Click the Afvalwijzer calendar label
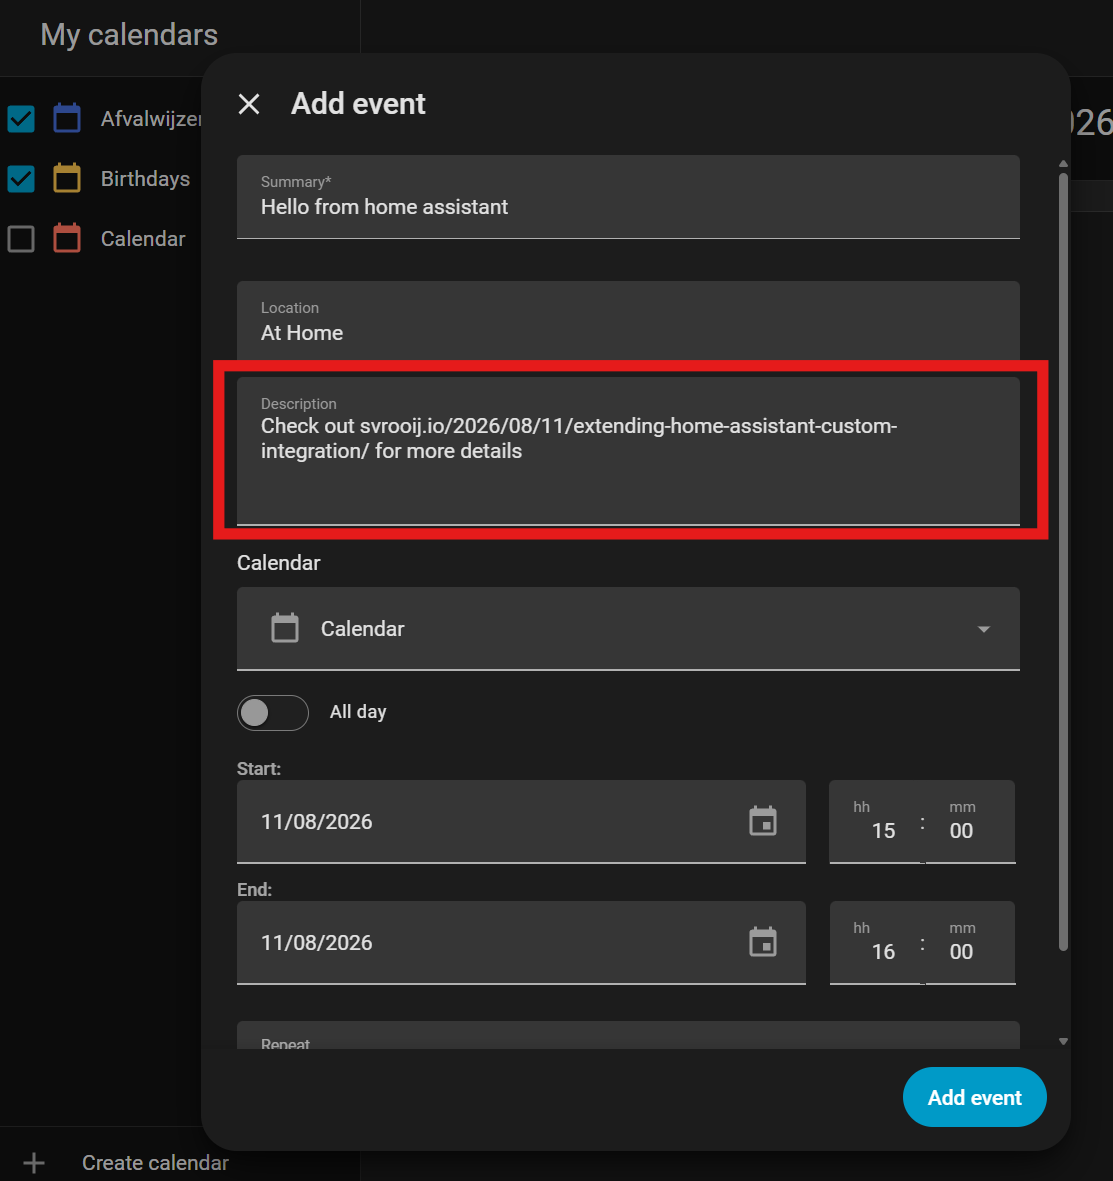1113x1181 pixels. pos(151,119)
